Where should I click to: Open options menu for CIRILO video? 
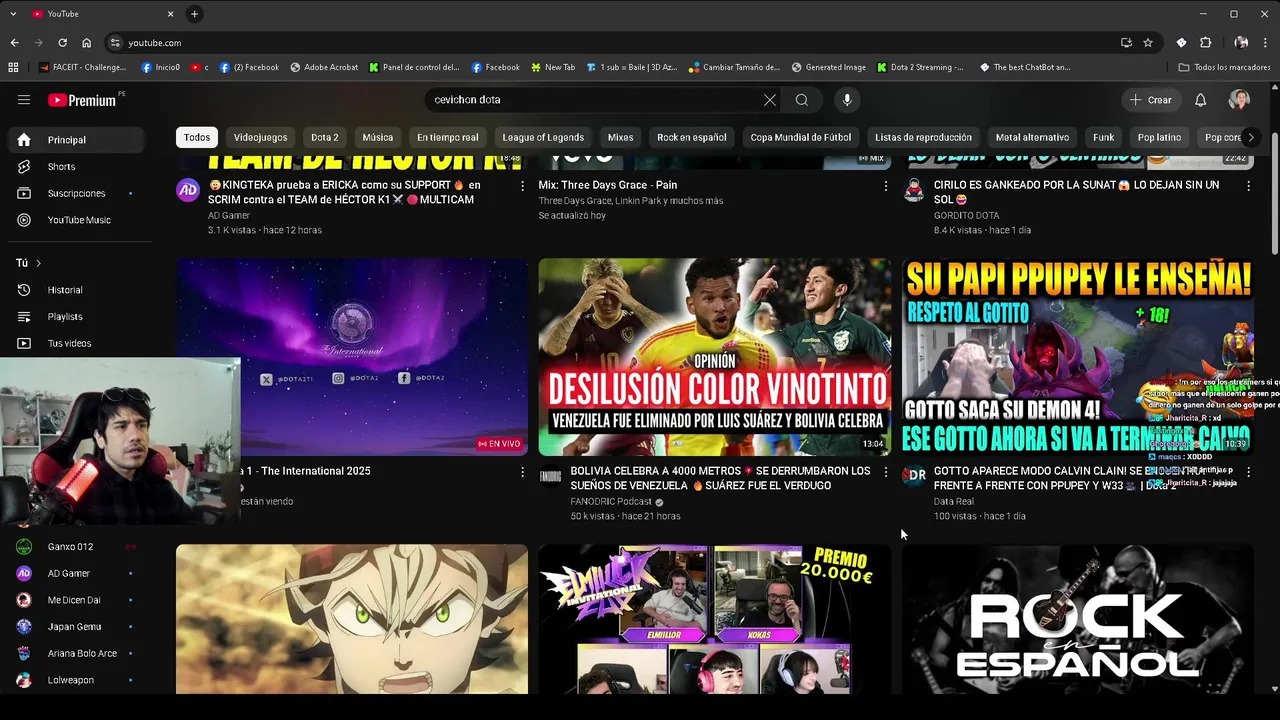click(1248, 186)
